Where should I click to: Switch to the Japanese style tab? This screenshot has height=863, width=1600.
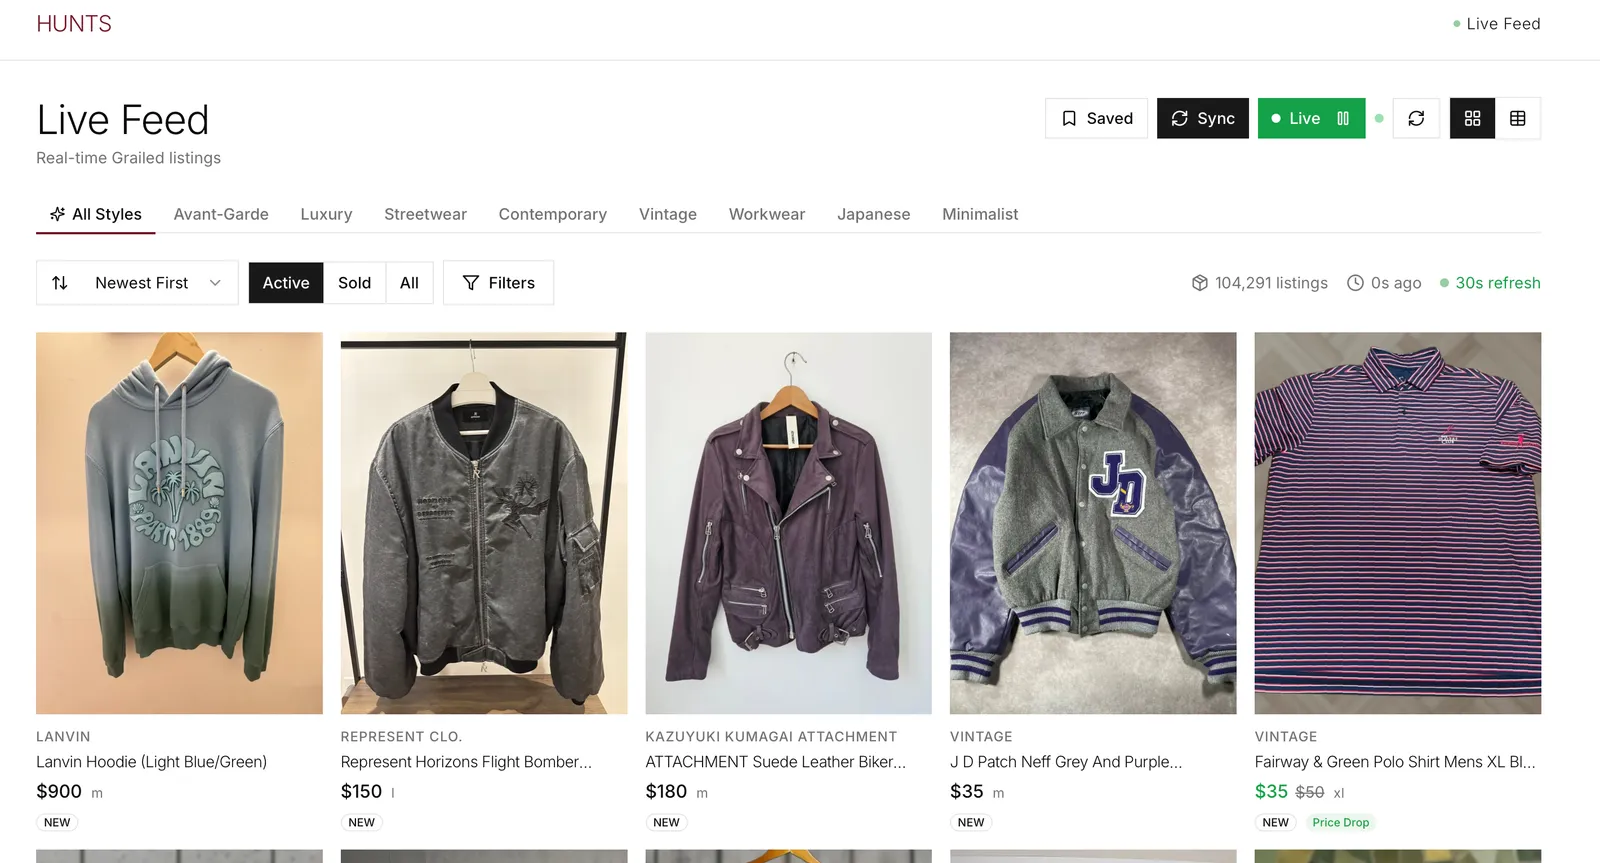(873, 214)
